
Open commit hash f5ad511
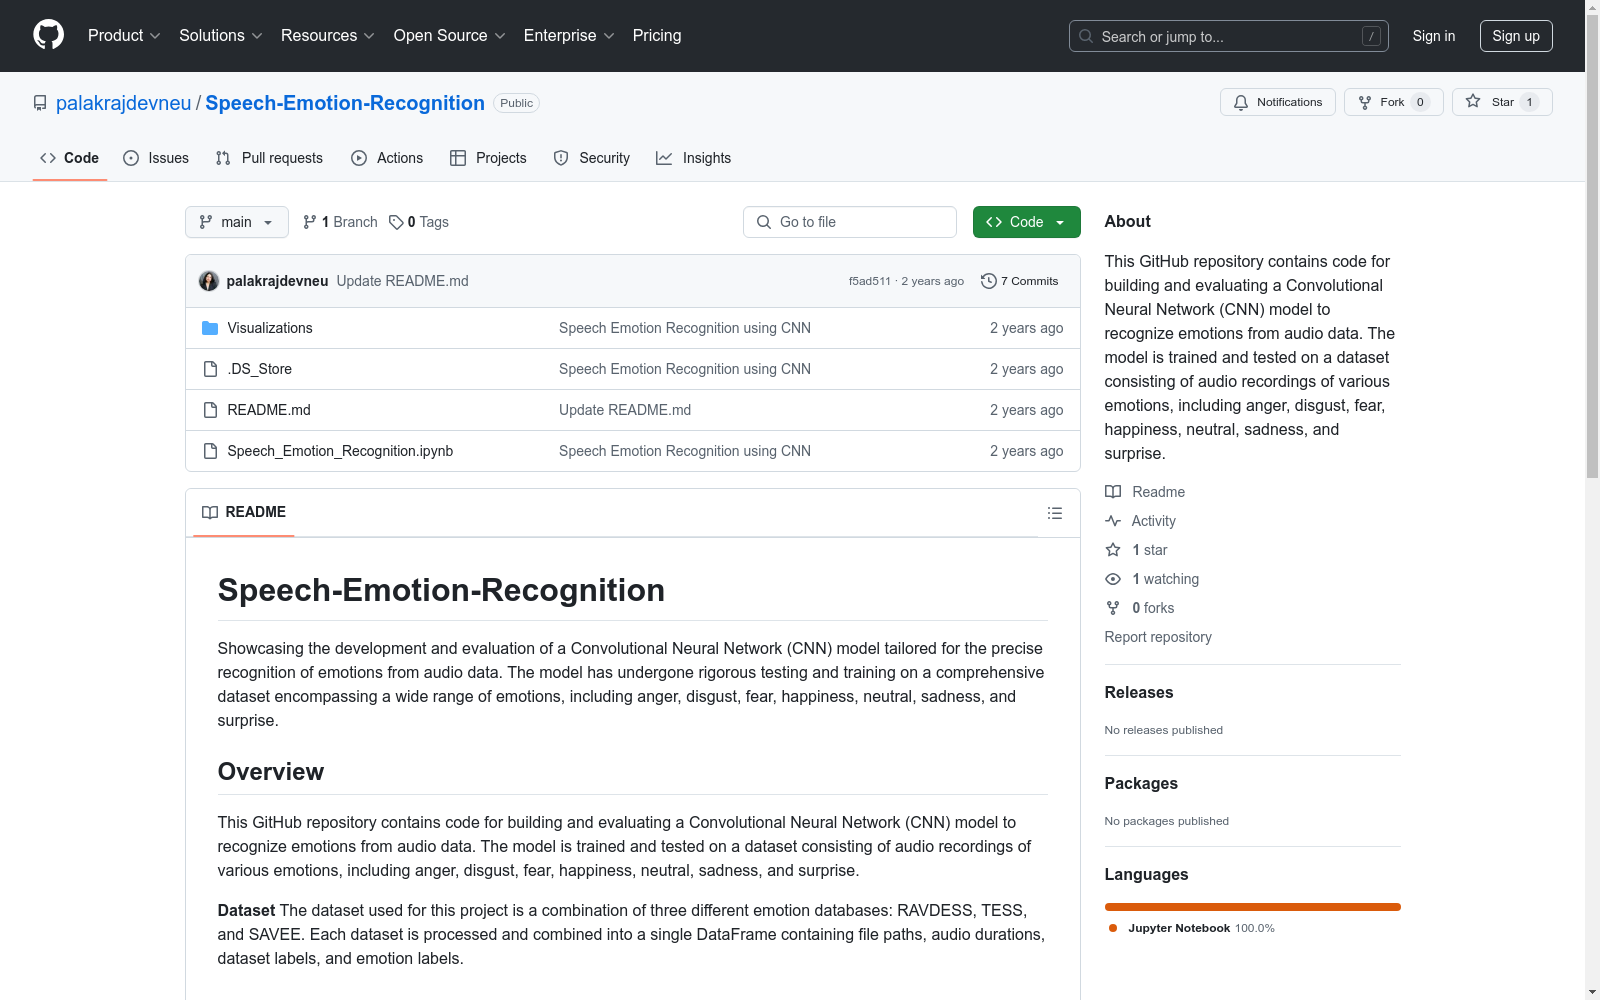[x=870, y=281]
